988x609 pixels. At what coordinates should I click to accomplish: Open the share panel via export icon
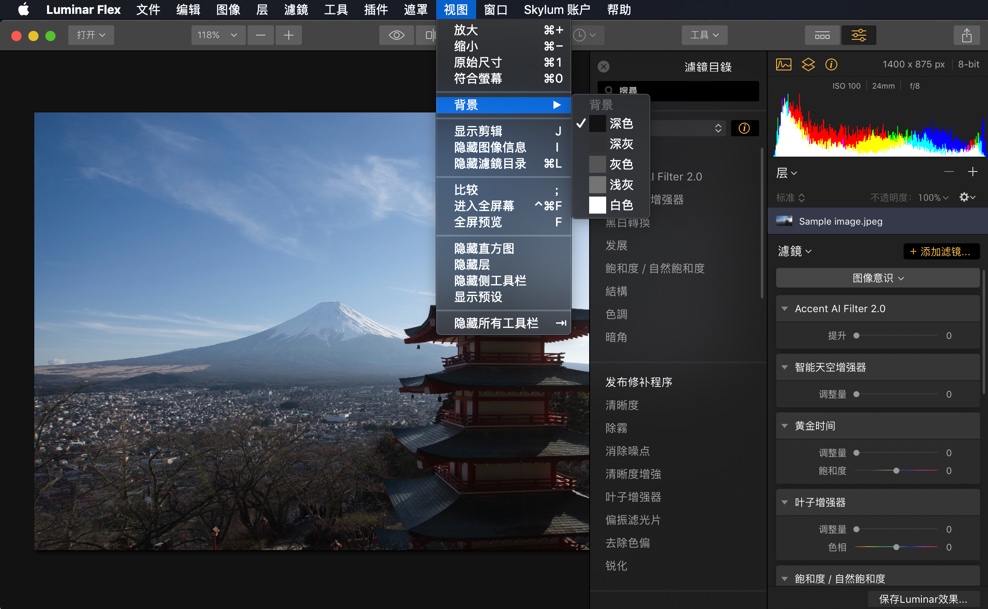click(x=966, y=34)
